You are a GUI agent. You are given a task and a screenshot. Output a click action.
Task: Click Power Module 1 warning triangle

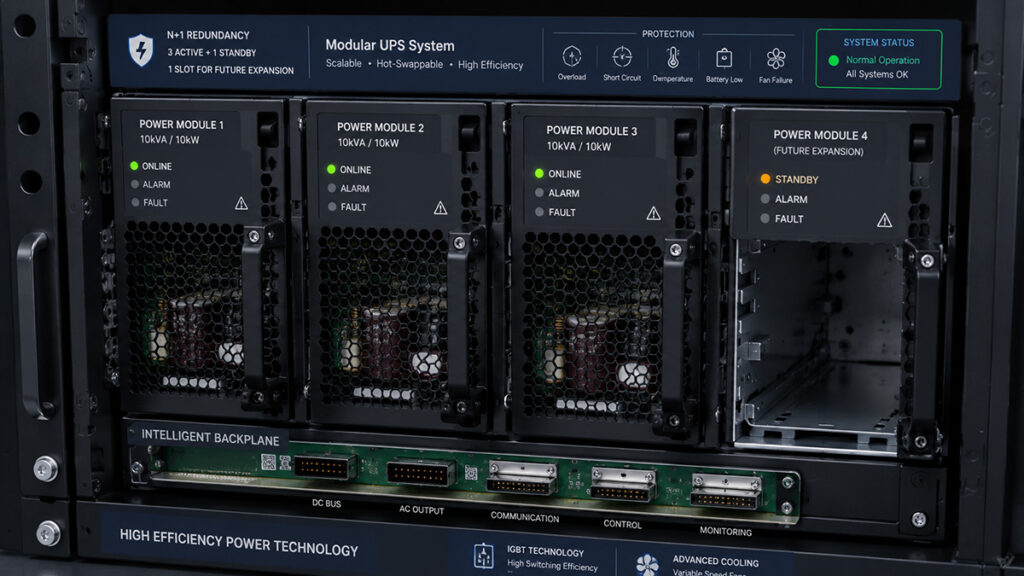[241, 203]
